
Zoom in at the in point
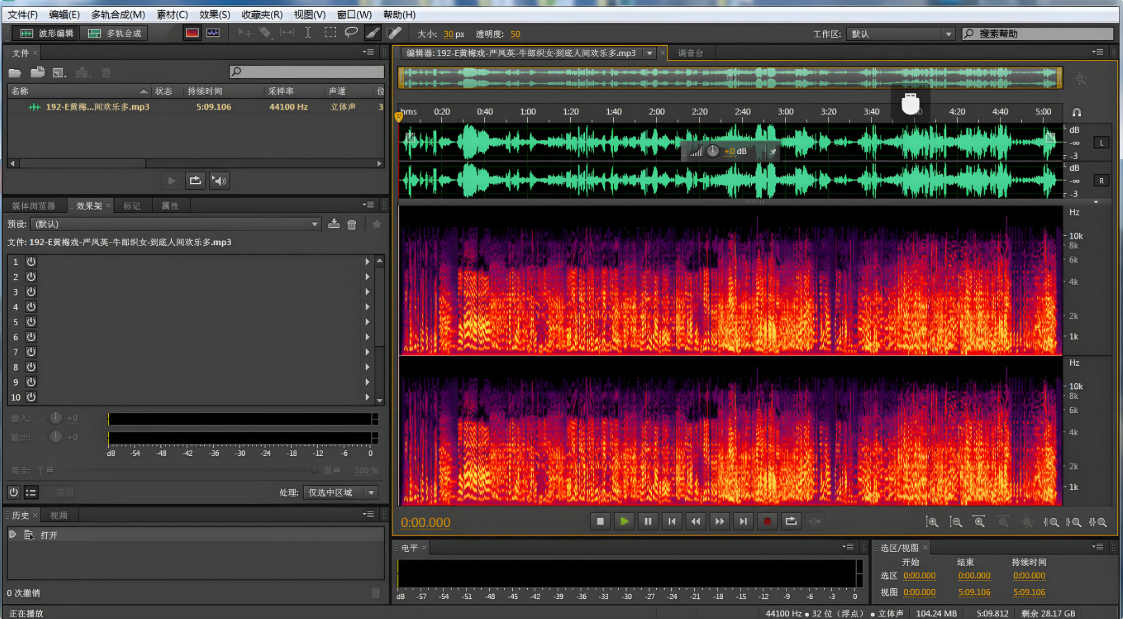pyautogui.click(x=1051, y=522)
